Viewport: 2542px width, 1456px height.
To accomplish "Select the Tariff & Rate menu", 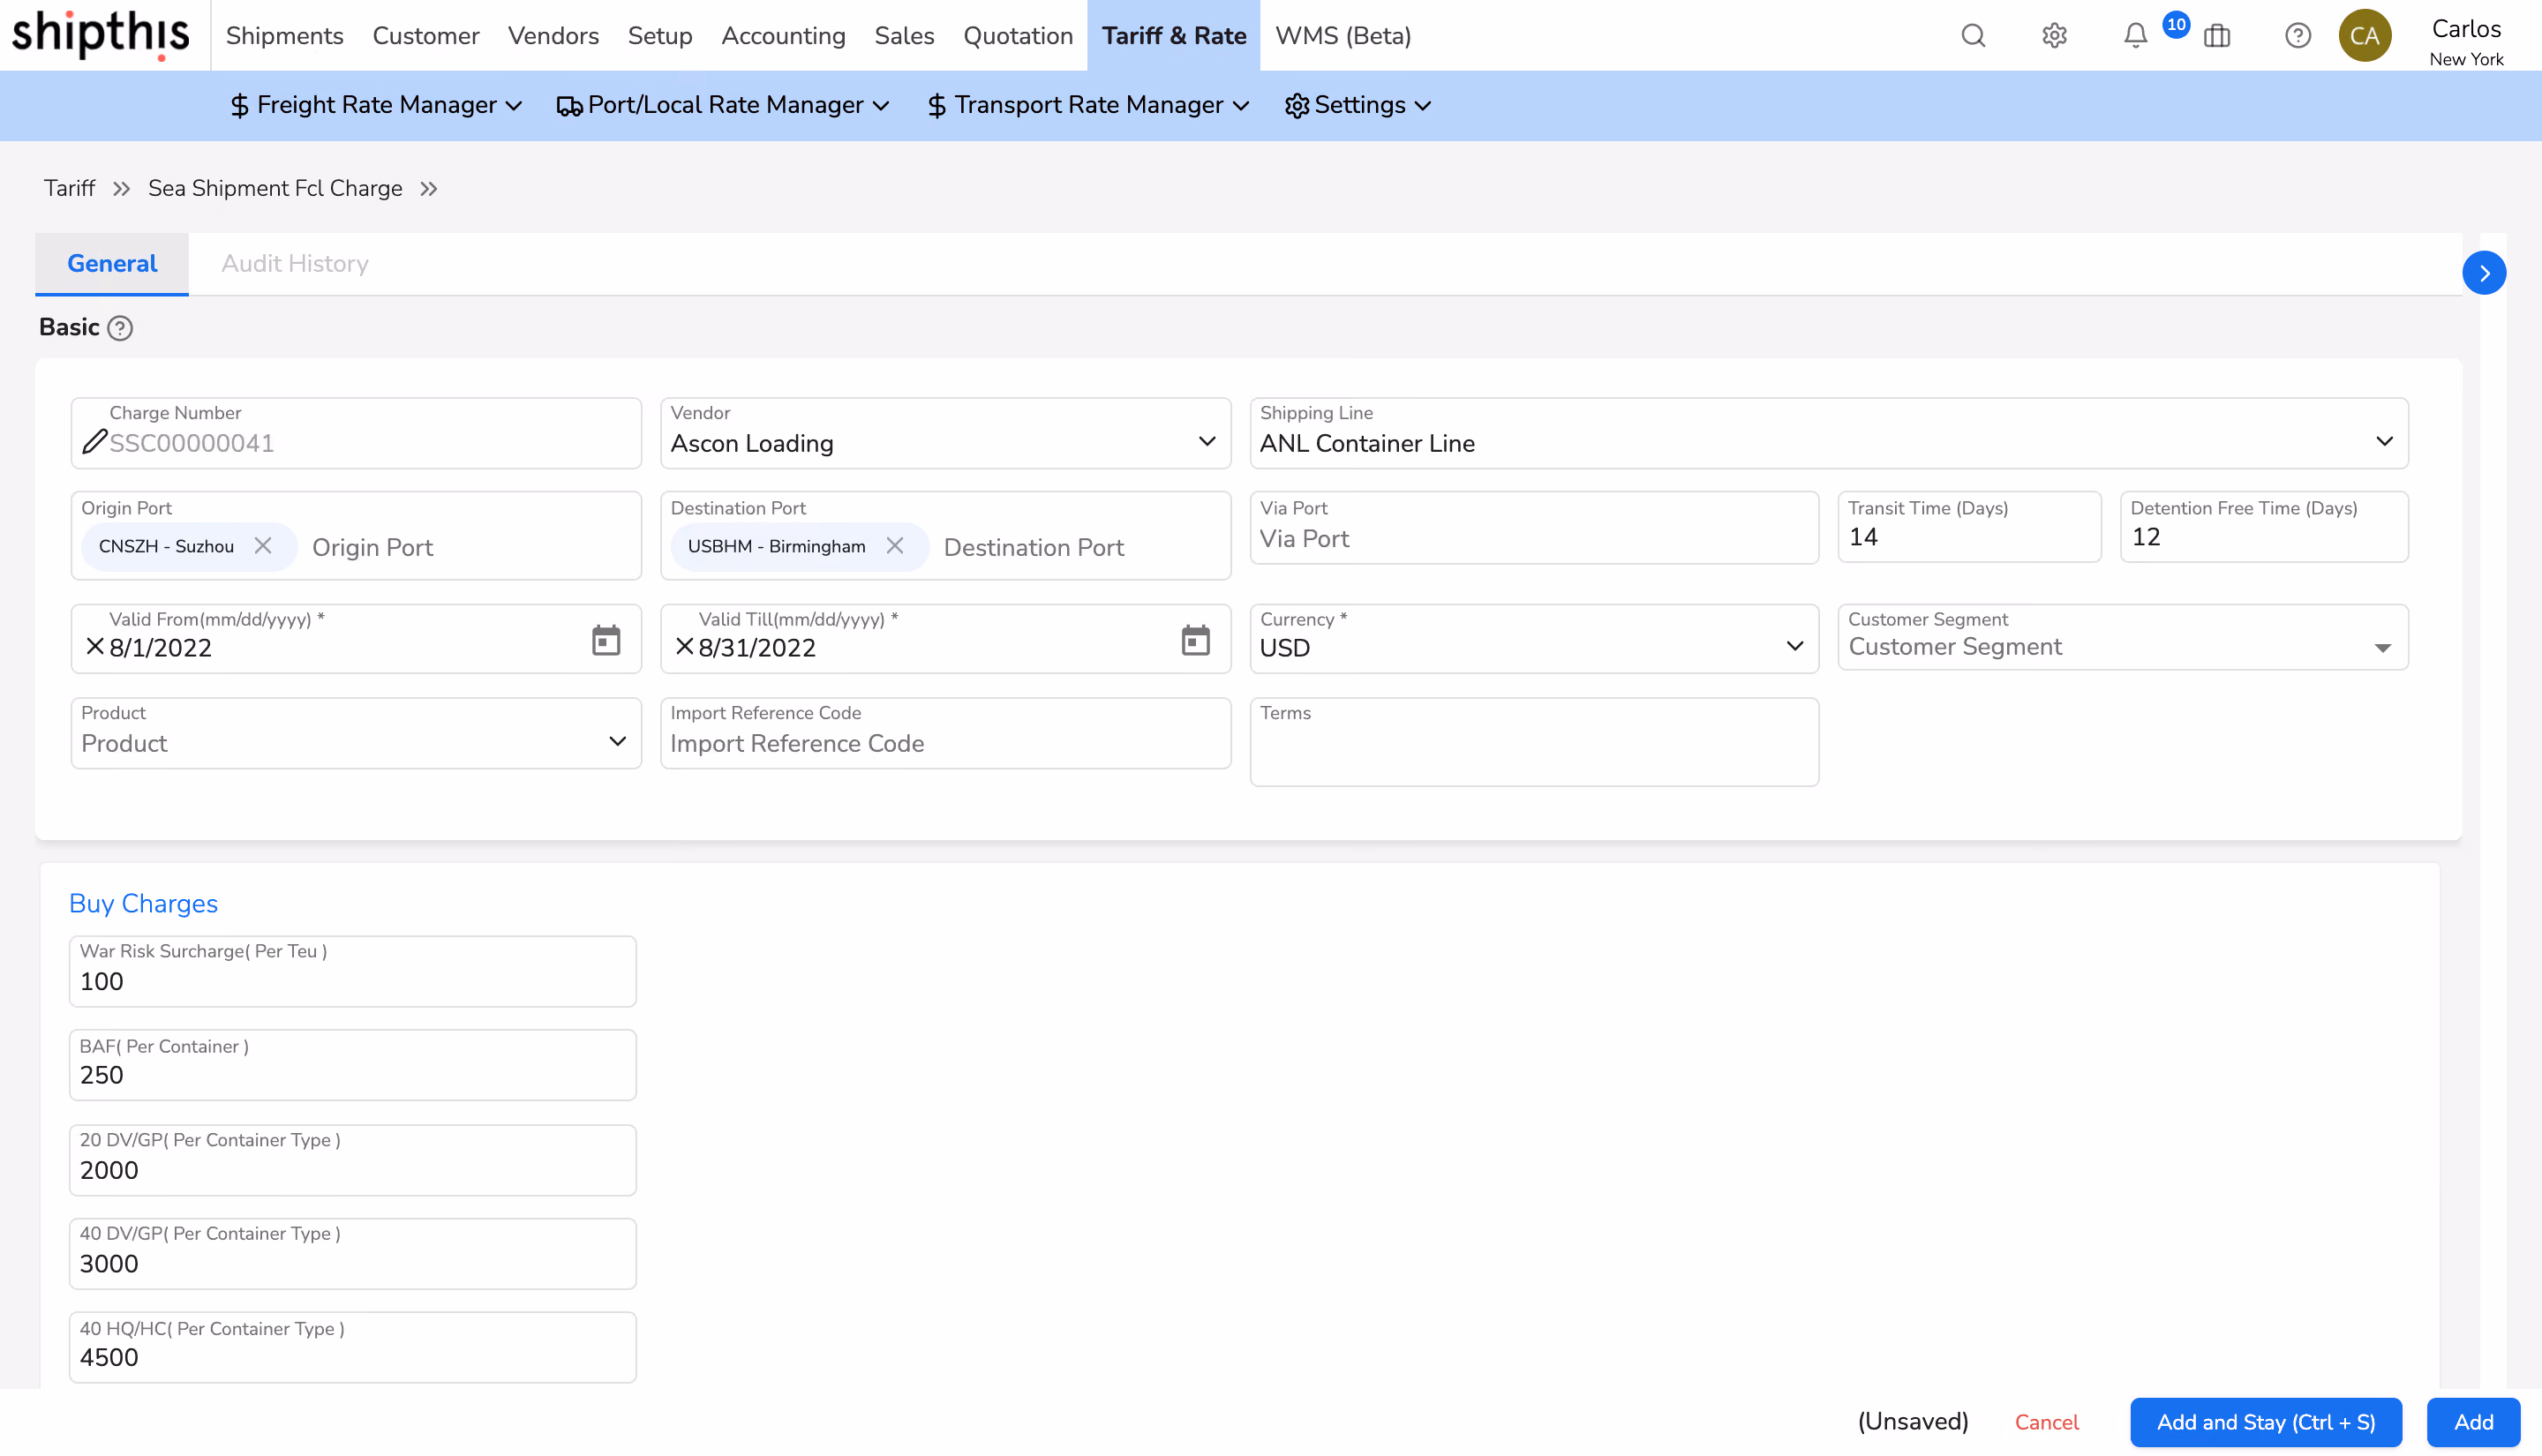I will coord(1174,36).
